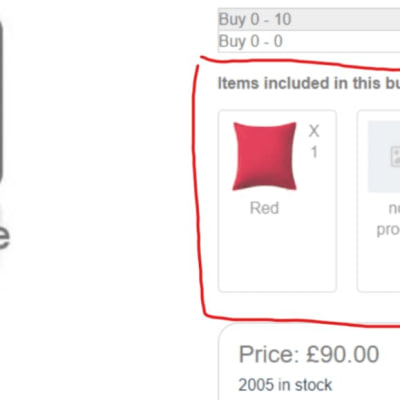400x400 pixels.
Task: Click the hand-drawn red outline's left edge
Action: 196,187
